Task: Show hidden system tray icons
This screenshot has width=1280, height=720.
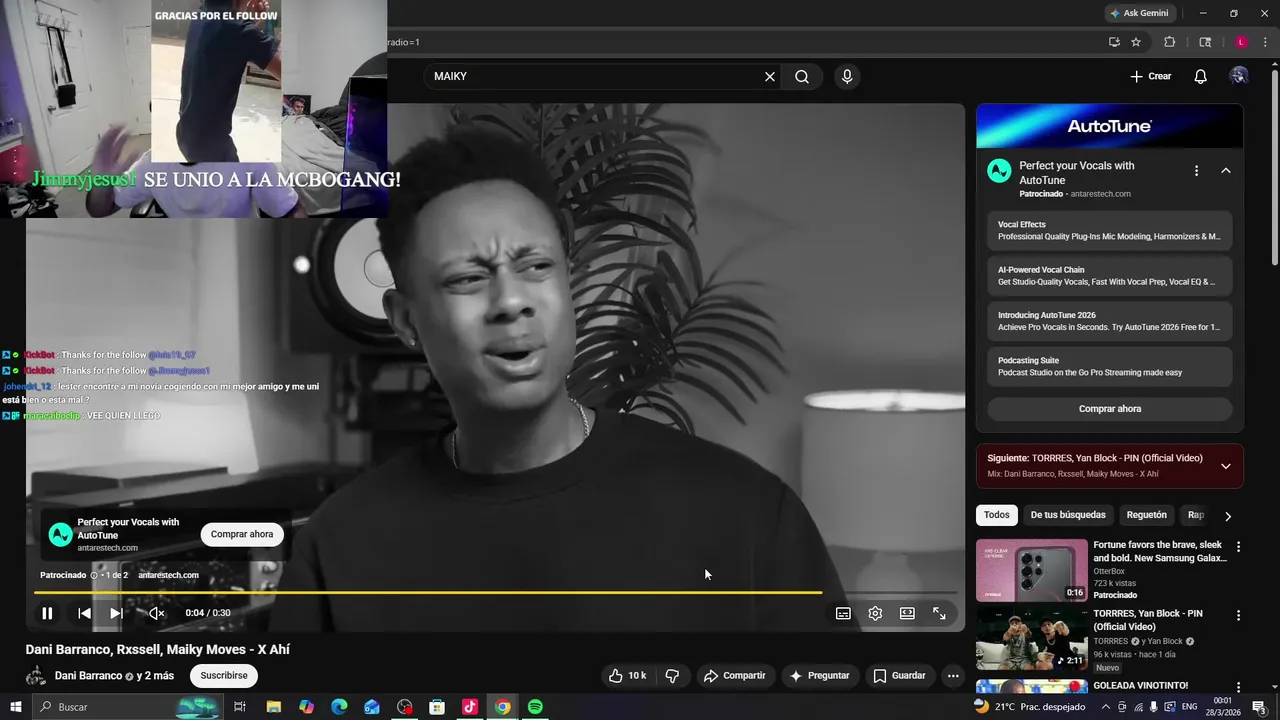Action: pos(1106,707)
